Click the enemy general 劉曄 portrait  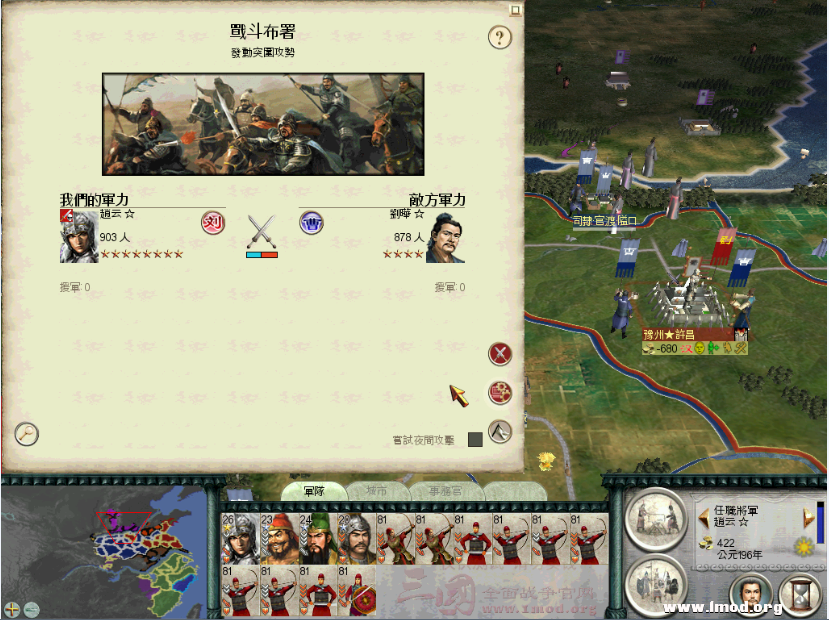click(445, 237)
